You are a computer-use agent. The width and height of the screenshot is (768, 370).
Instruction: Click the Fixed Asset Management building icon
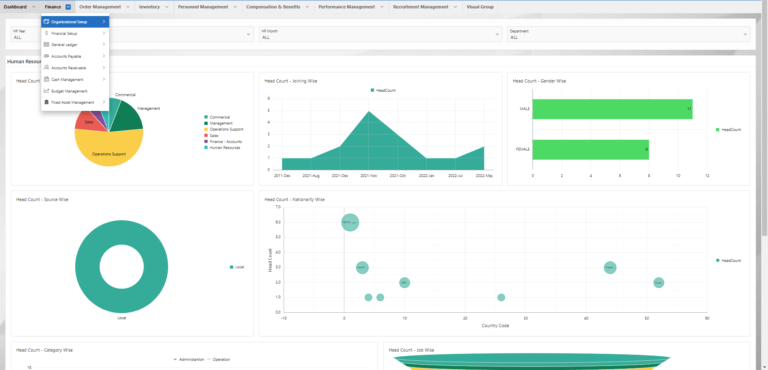(46, 102)
